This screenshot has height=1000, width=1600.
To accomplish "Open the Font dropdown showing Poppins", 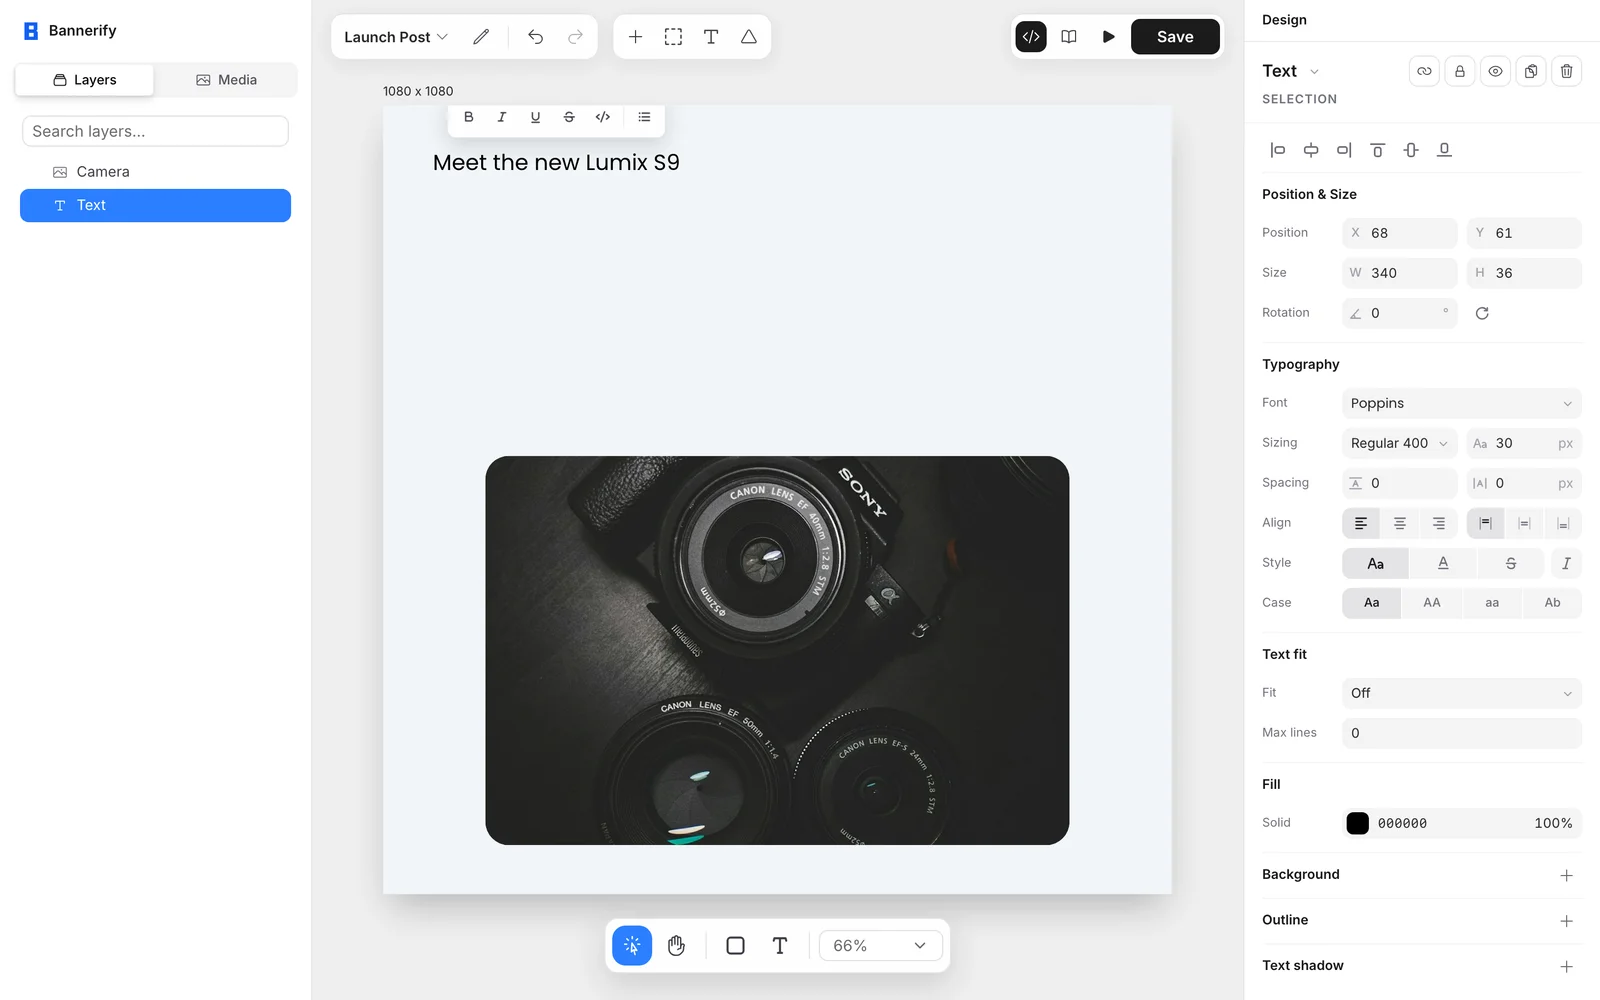I will click(1461, 403).
